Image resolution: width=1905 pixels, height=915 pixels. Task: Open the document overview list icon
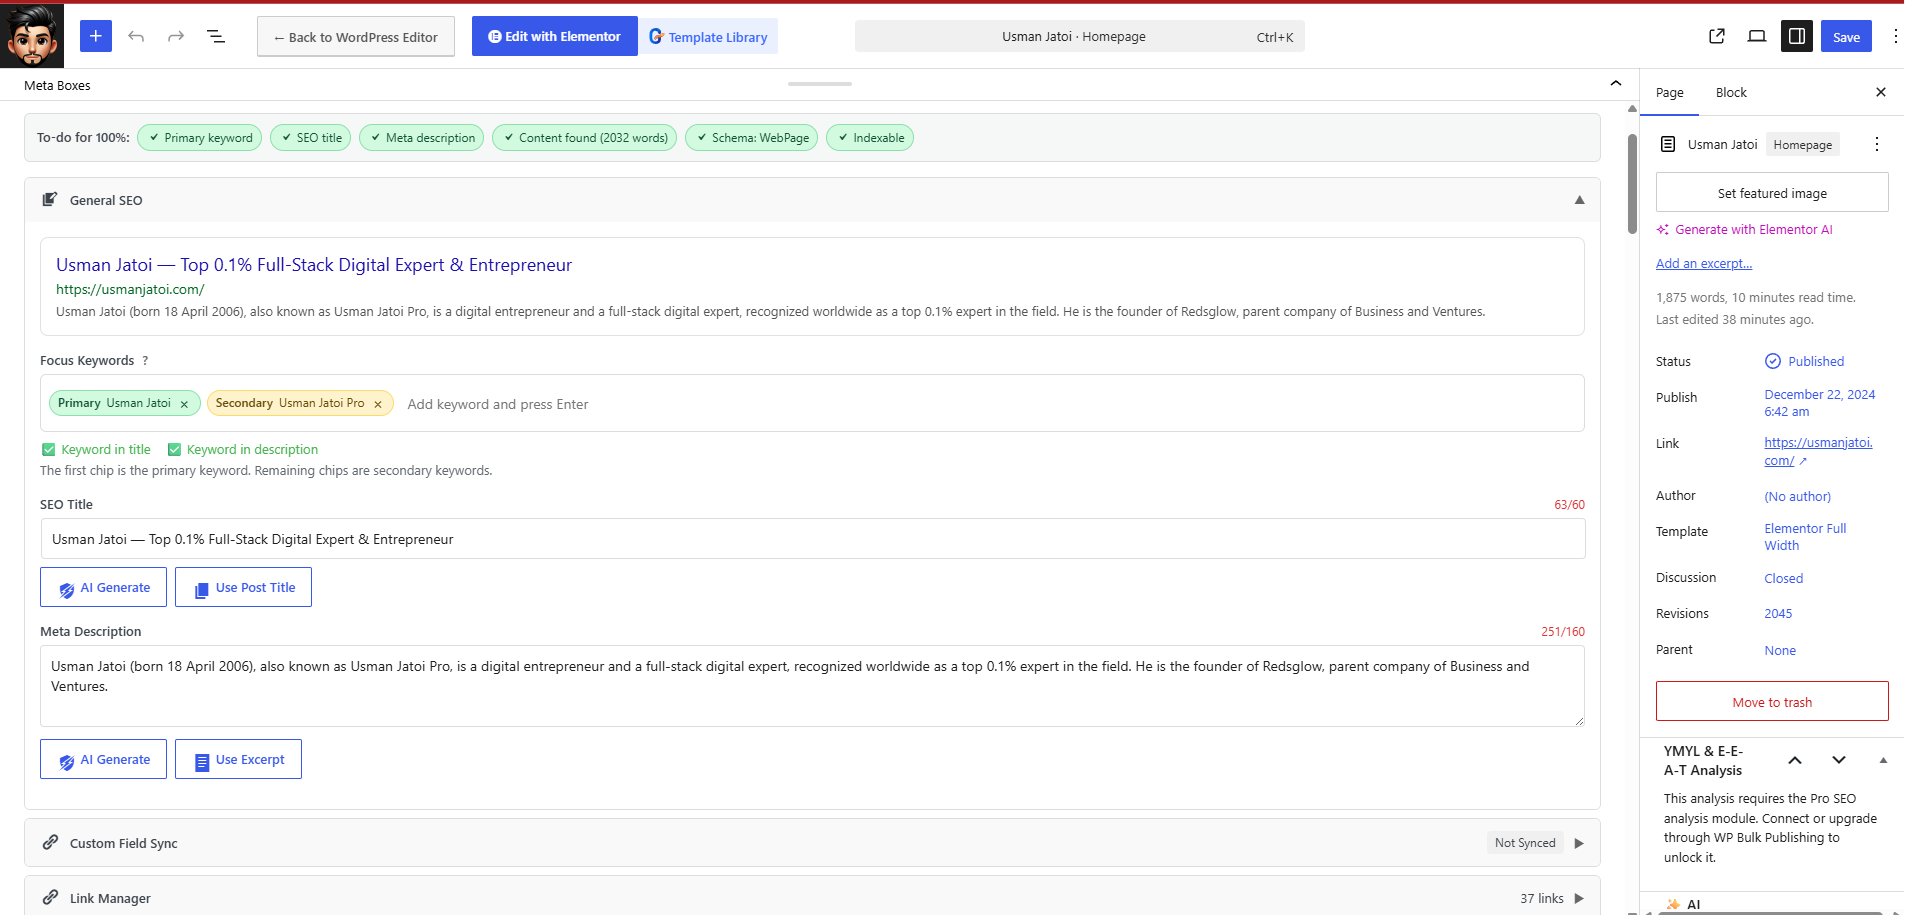tap(216, 37)
